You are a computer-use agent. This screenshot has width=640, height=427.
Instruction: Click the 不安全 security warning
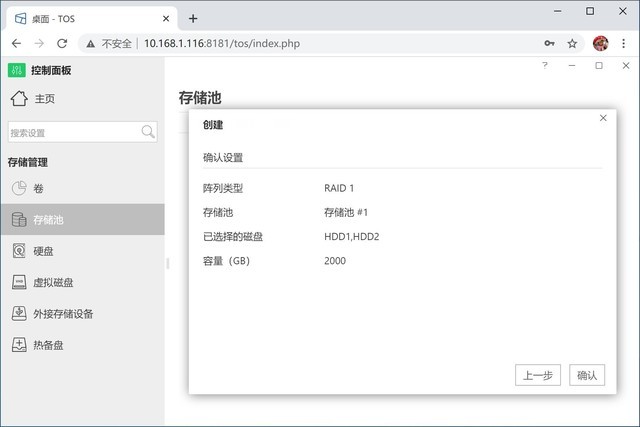(x=109, y=43)
